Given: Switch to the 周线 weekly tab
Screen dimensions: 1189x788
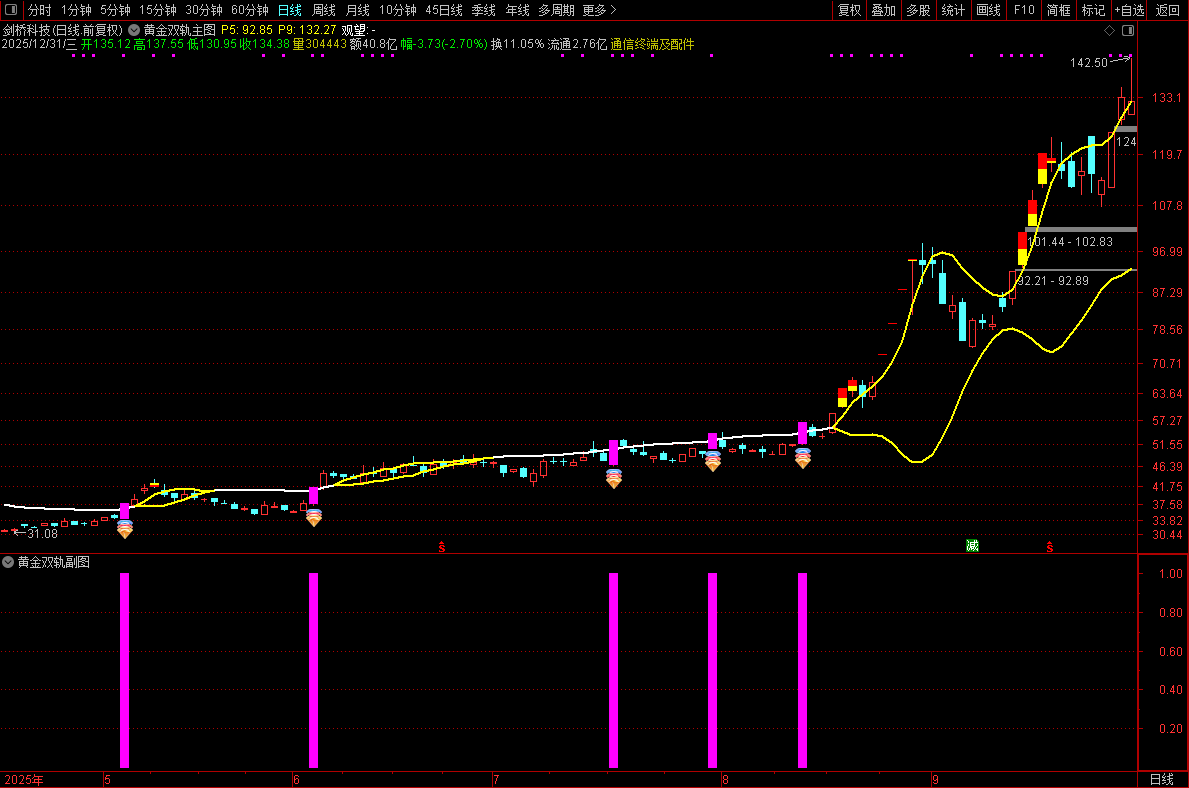Looking at the screenshot, I should [323, 10].
